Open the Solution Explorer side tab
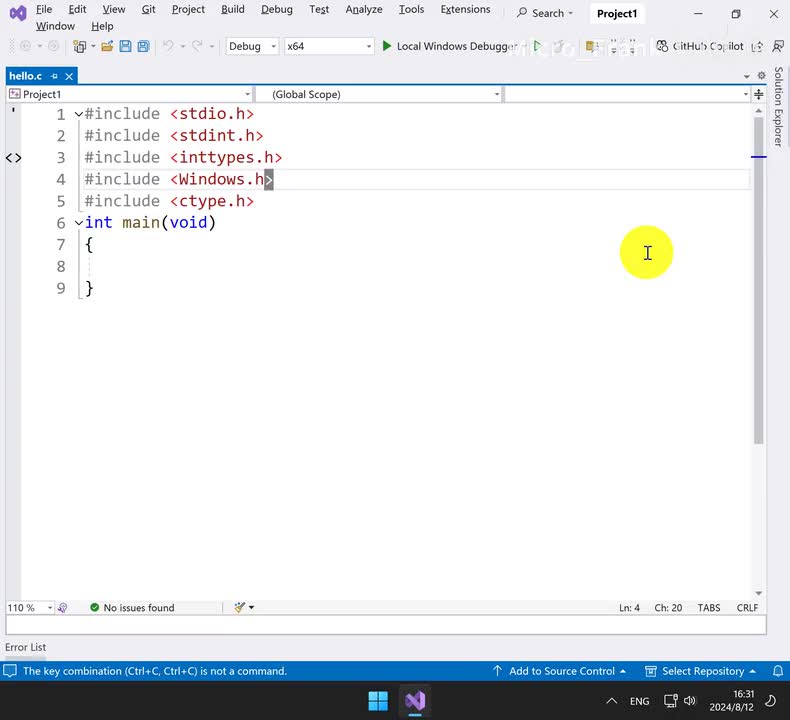Screen dimensions: 790x720 tap(778, 106)
